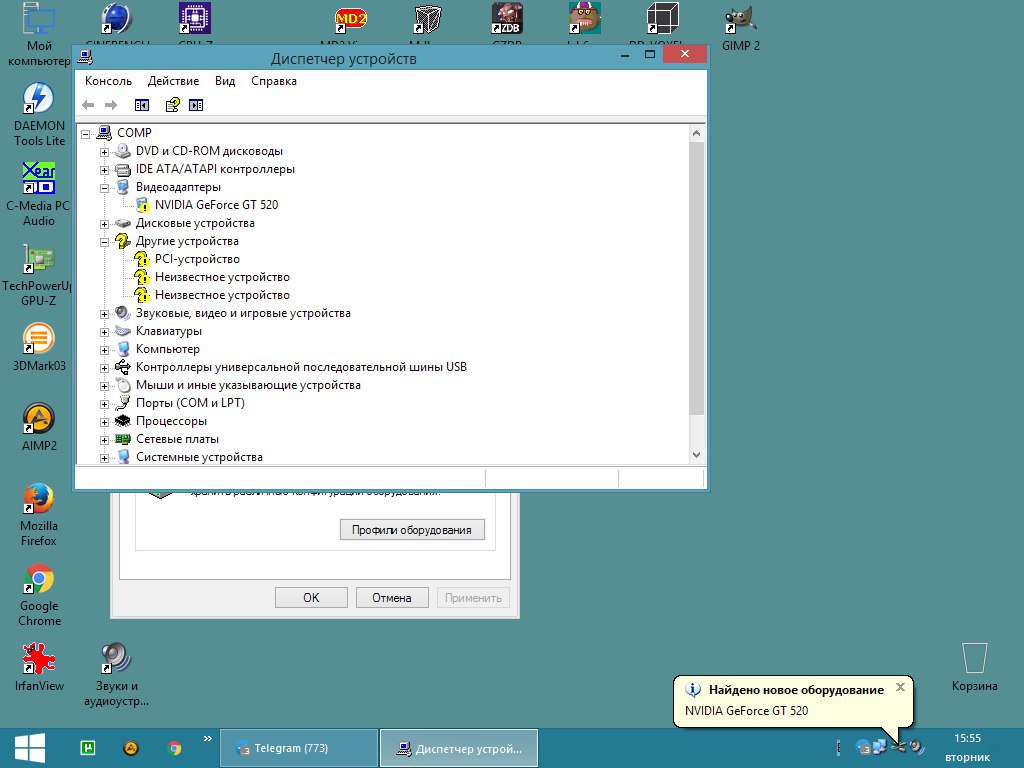
Task: Collapse the COMP root node
Action: tap(86, 134)
